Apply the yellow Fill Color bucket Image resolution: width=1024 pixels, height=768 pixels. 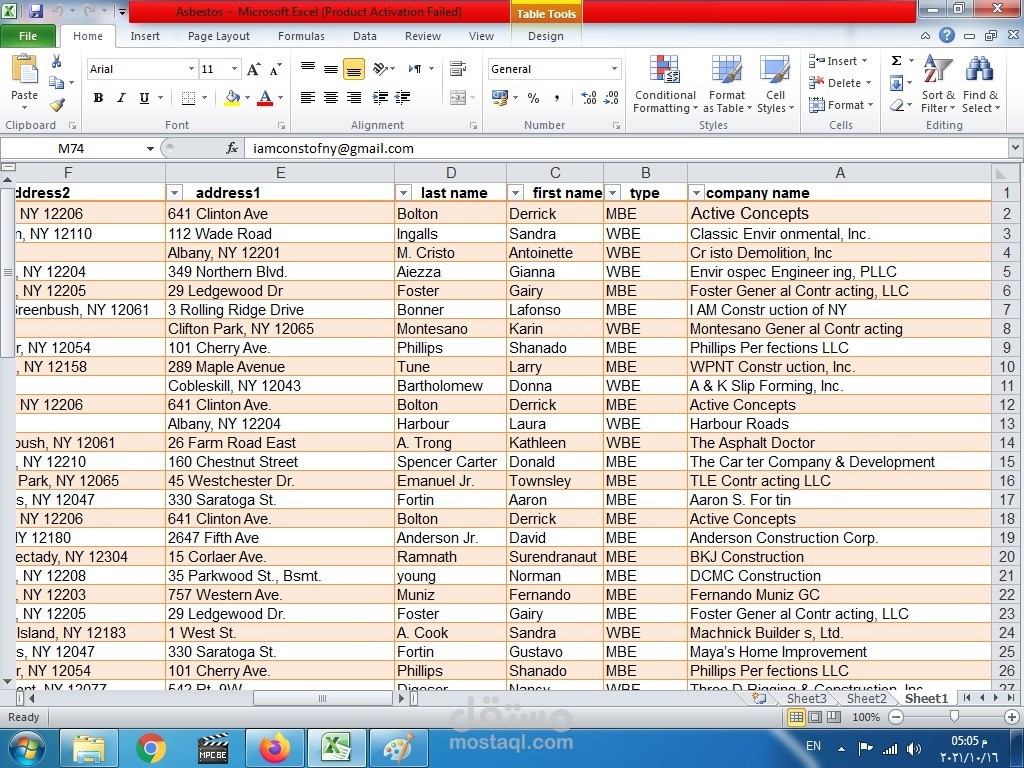[232, 98]
